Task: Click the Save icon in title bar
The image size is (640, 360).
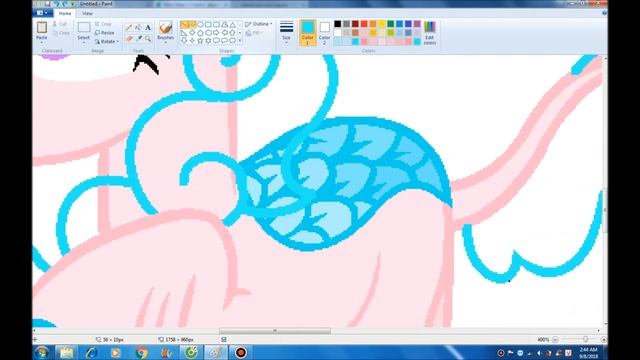Action: click(x=47, y=4)
